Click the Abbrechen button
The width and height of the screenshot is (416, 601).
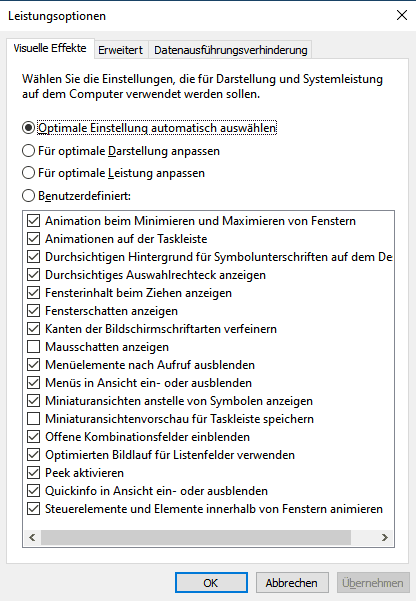(x=292, y=583)
